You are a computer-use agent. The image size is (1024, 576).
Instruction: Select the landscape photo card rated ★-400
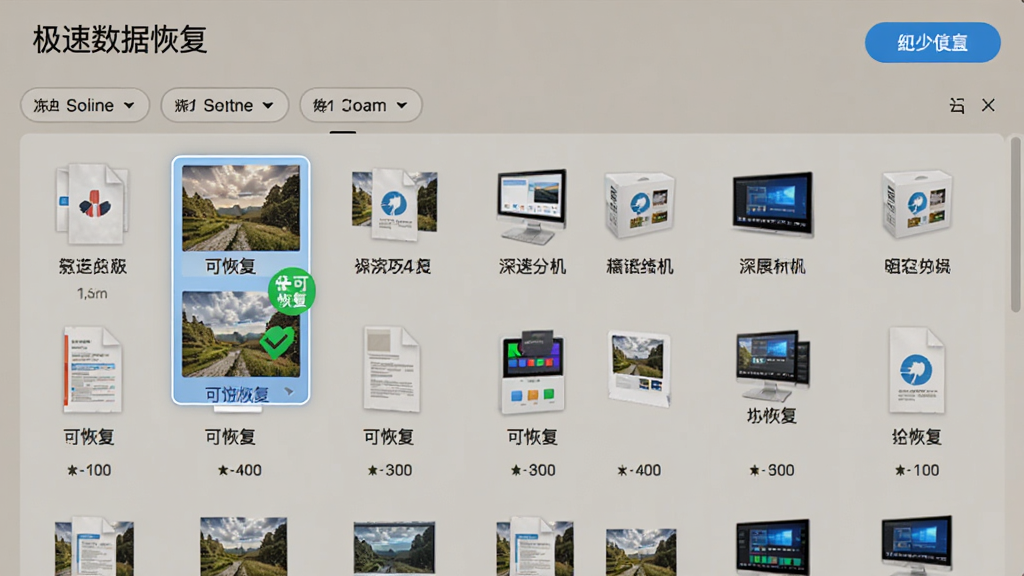tap(639, 368)
